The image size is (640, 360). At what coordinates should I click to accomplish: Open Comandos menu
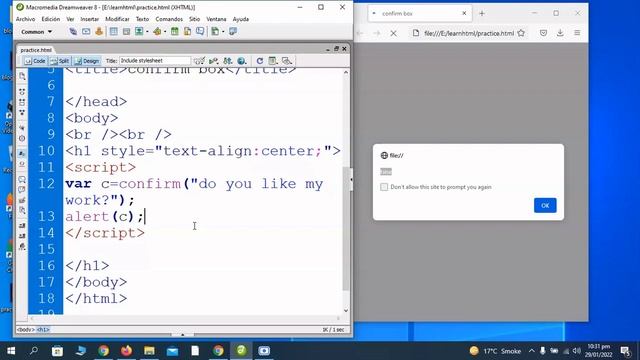point(169,19)
